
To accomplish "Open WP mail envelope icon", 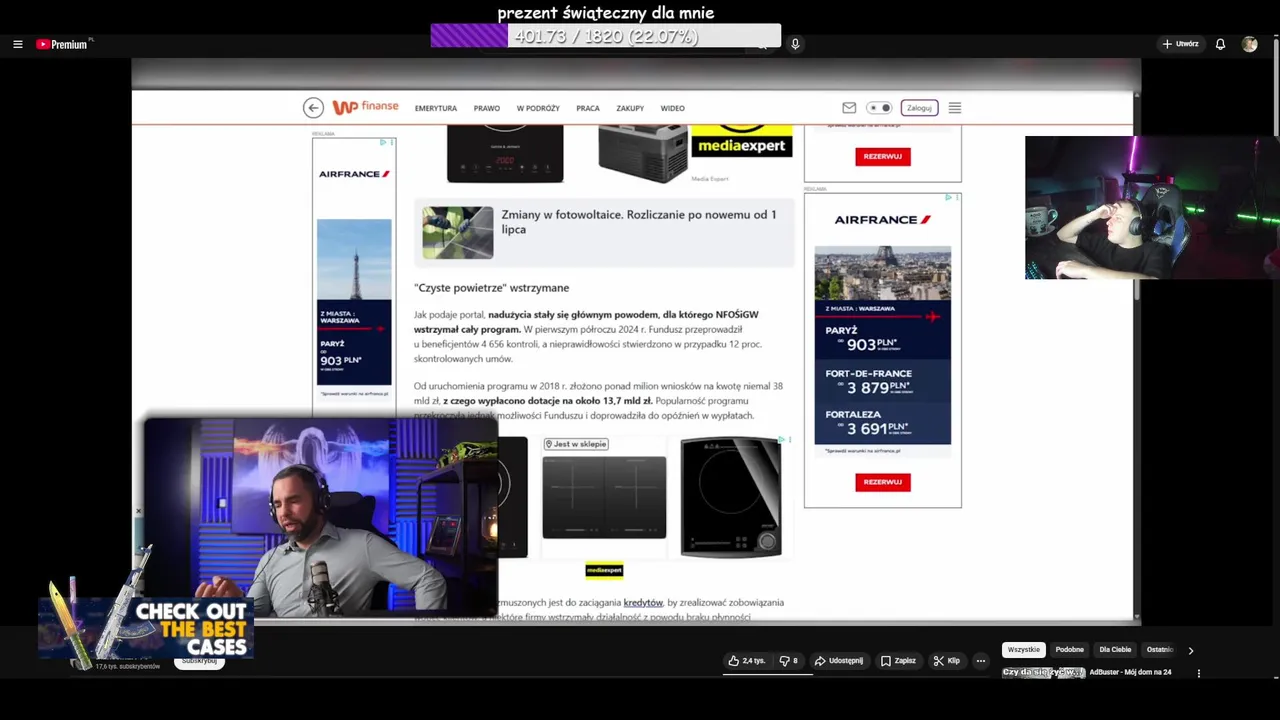I will point(849,108).
